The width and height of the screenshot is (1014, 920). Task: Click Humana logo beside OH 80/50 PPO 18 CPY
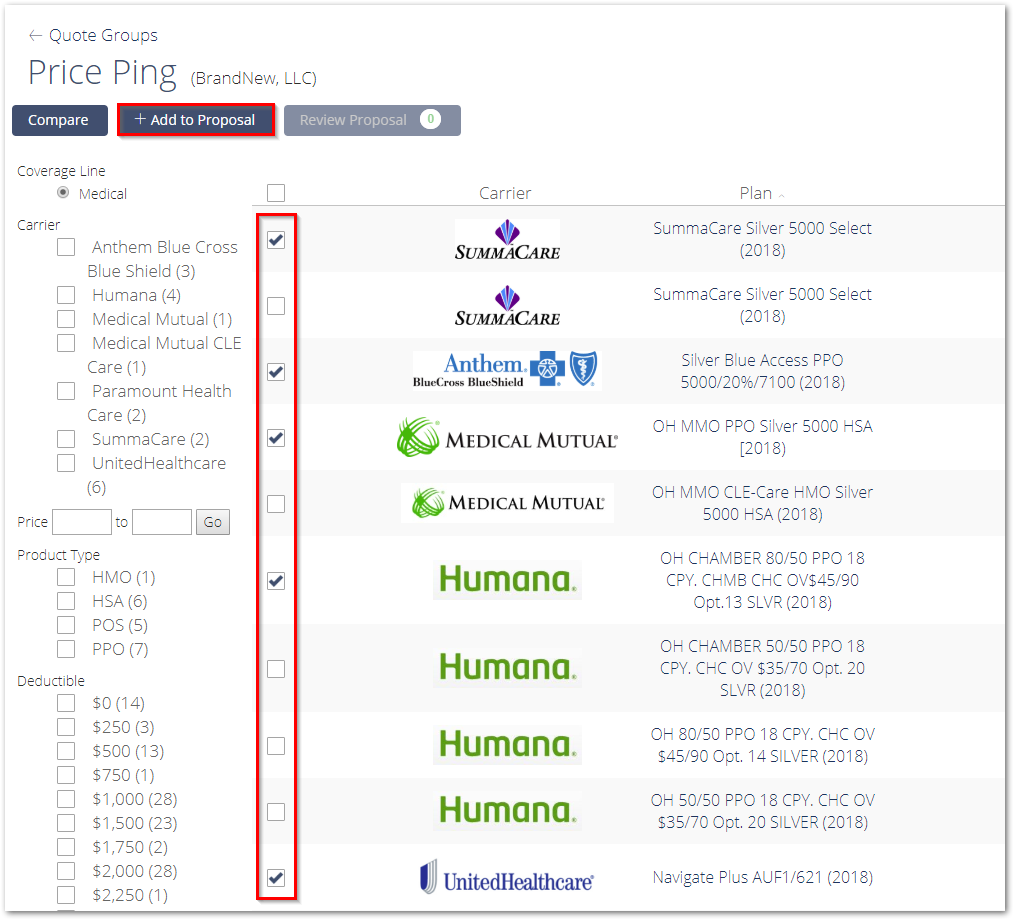click(507, 745)
